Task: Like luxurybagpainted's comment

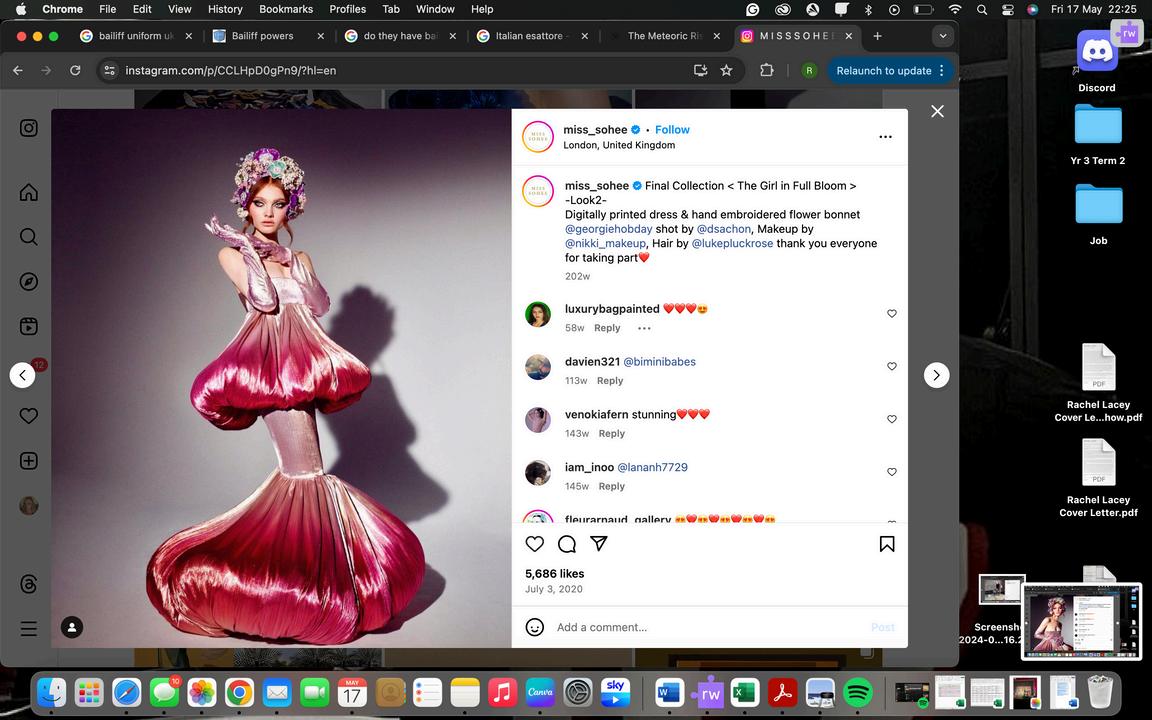Action: click(892, 314)
